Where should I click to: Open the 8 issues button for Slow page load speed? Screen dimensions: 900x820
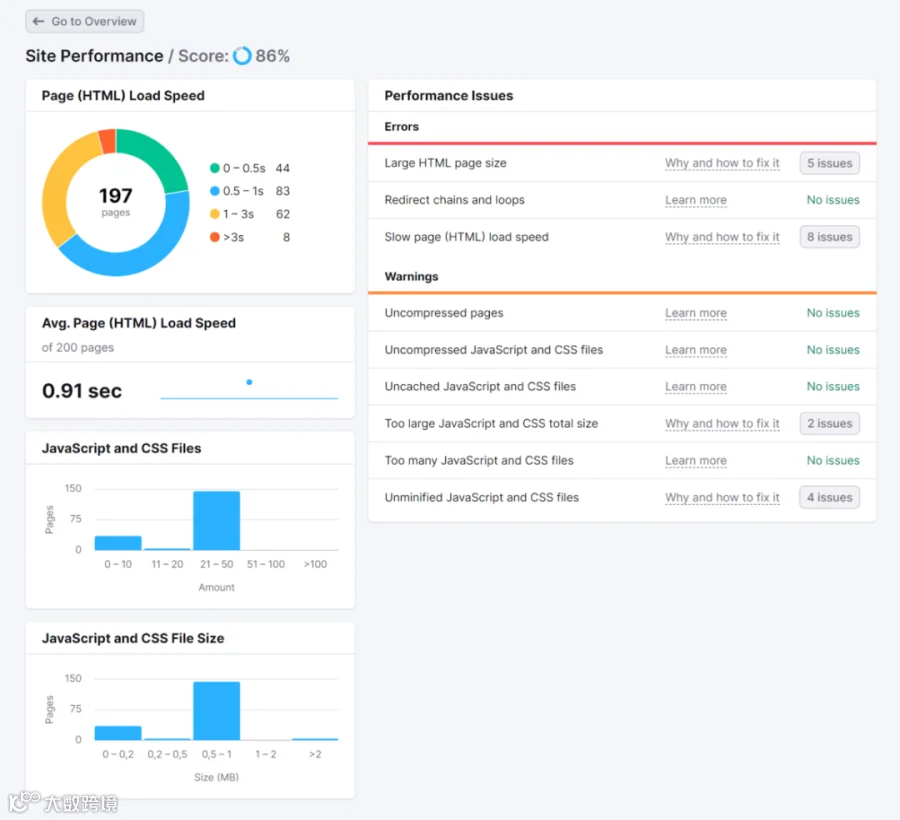pyautogui.click(x=829, y=237)
